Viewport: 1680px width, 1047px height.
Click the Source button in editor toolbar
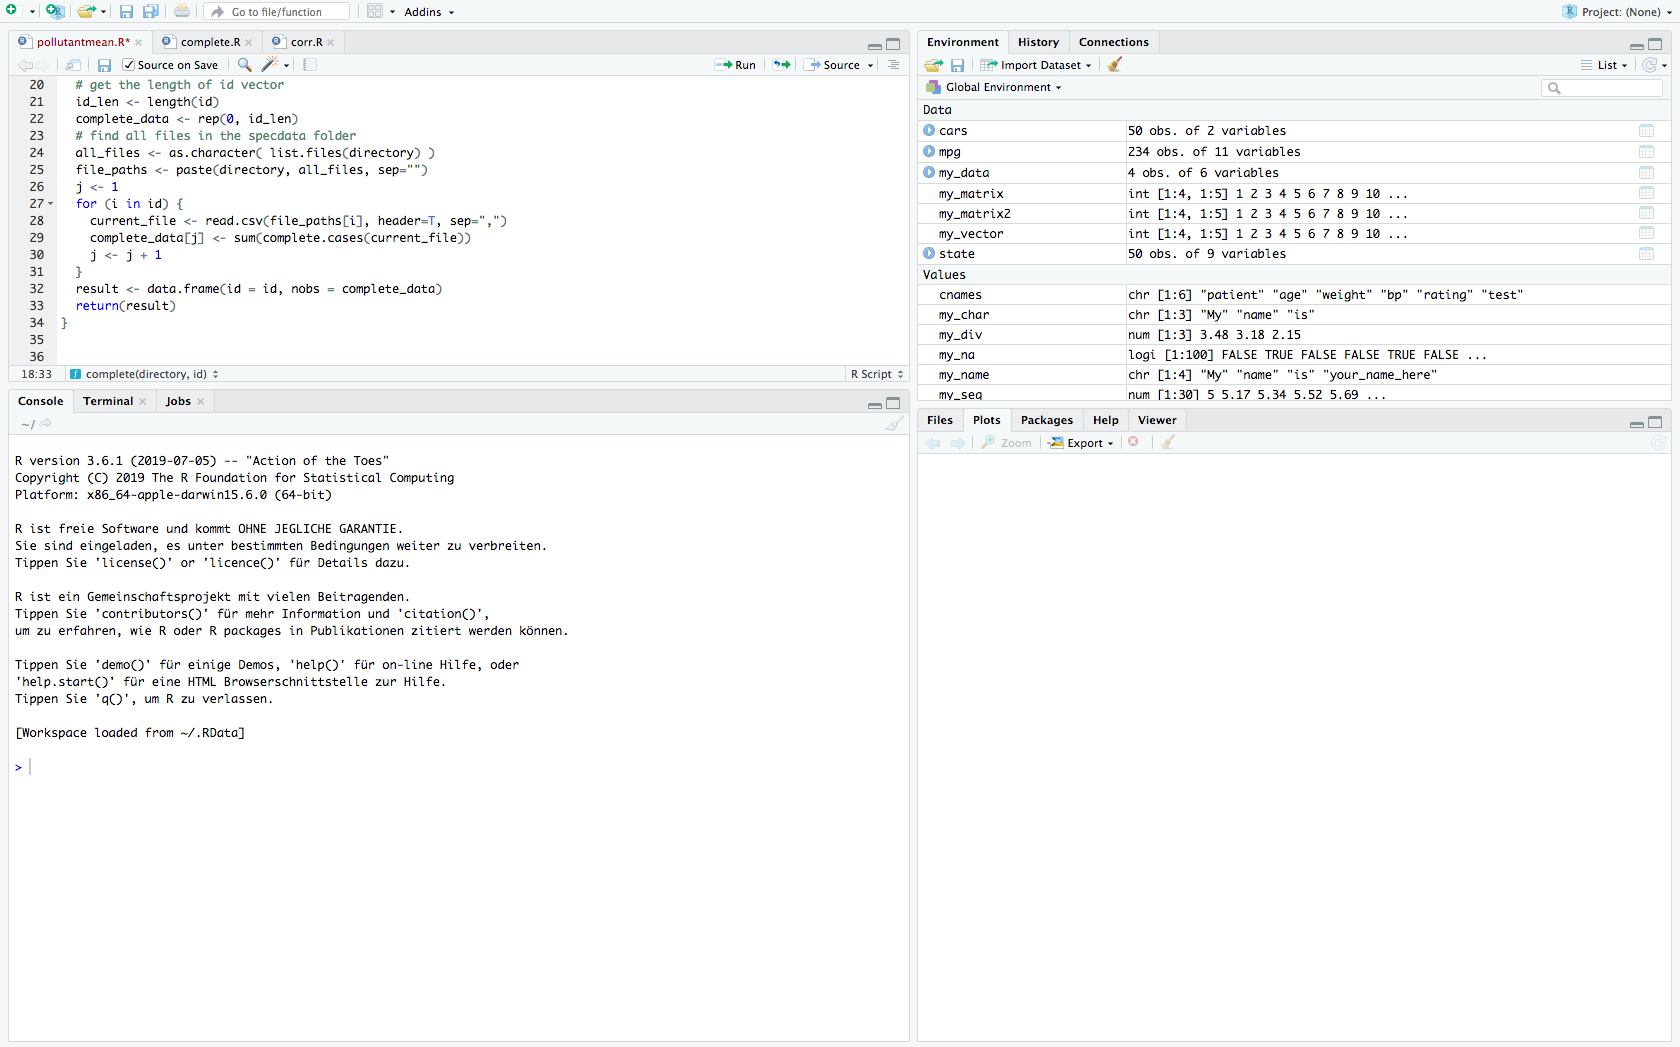click(x=840, y=65)
